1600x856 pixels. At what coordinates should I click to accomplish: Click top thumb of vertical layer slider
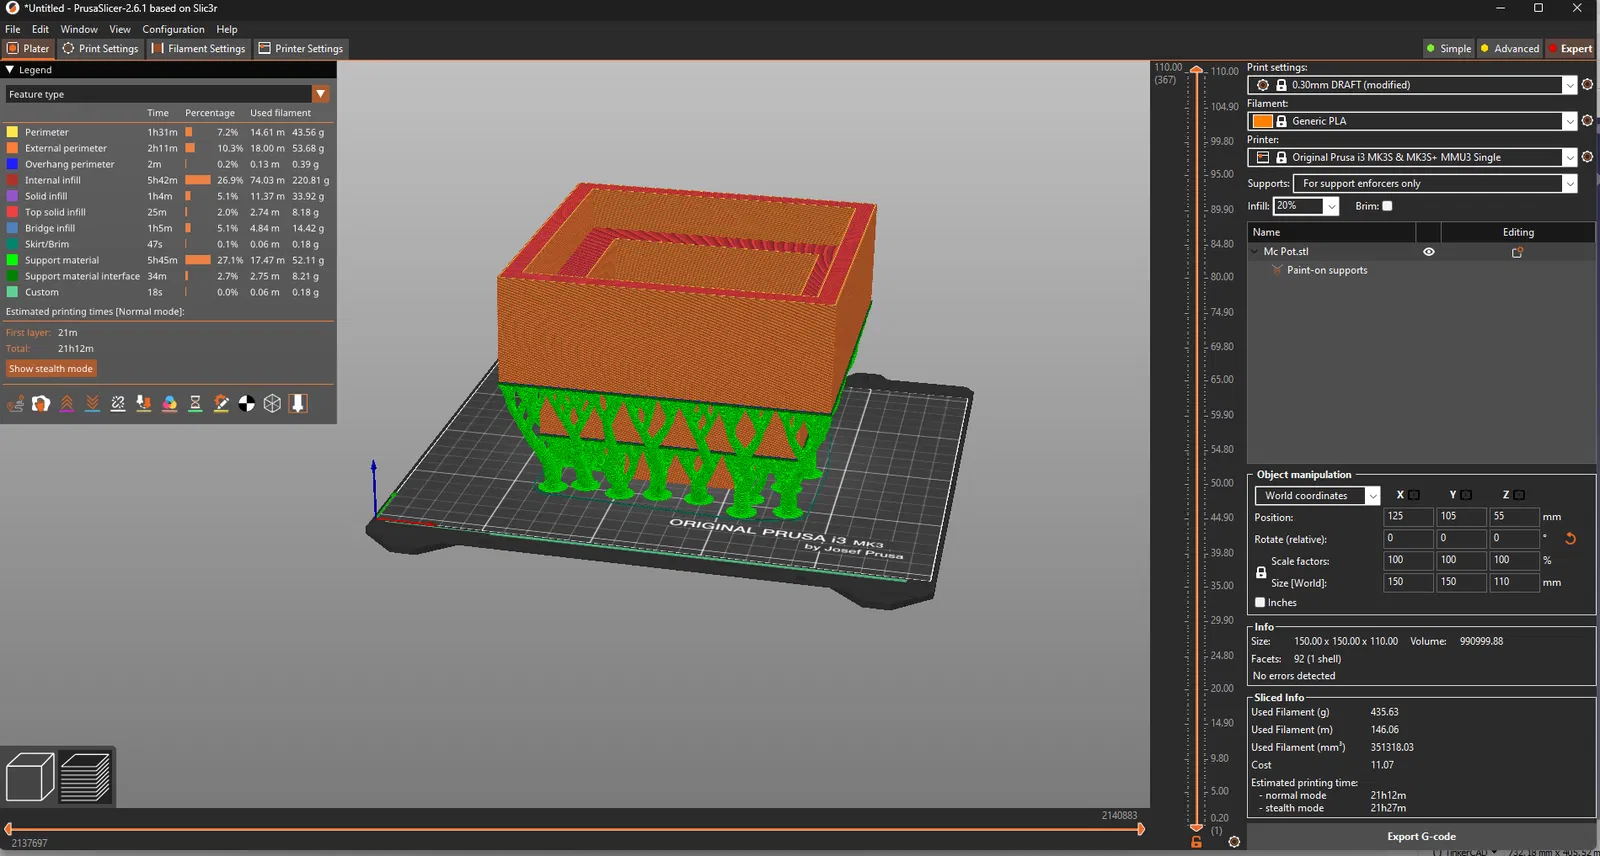[x=1196, y=70]
